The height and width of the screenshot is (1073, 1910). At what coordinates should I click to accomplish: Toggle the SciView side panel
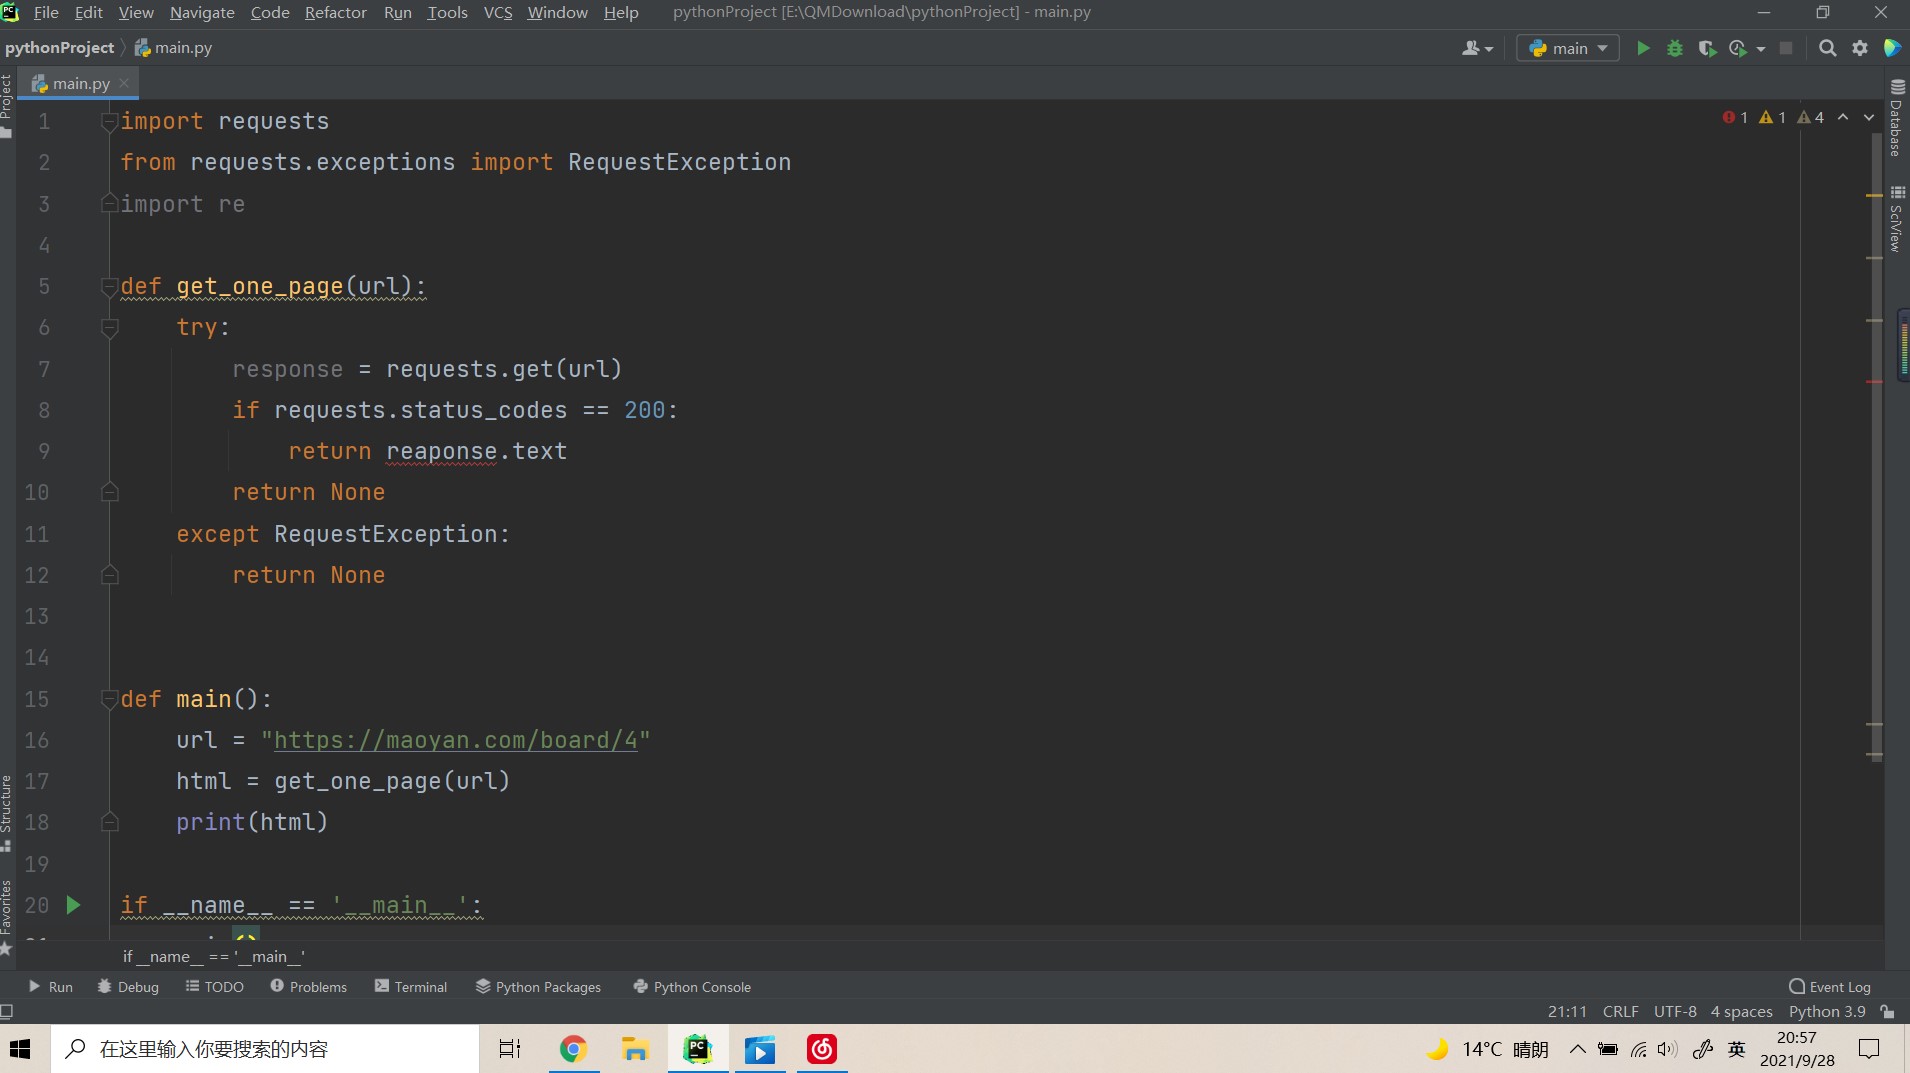click(1897, 218)
